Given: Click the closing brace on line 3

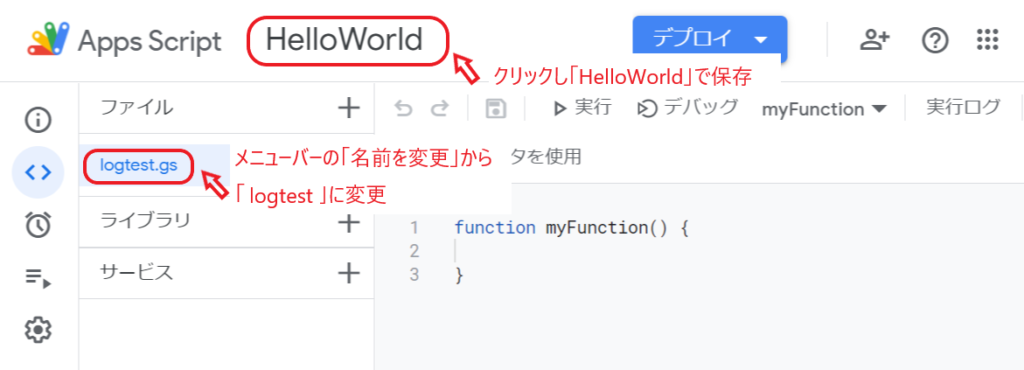Looking at the screenshot, I should click(x=459, y=275).
